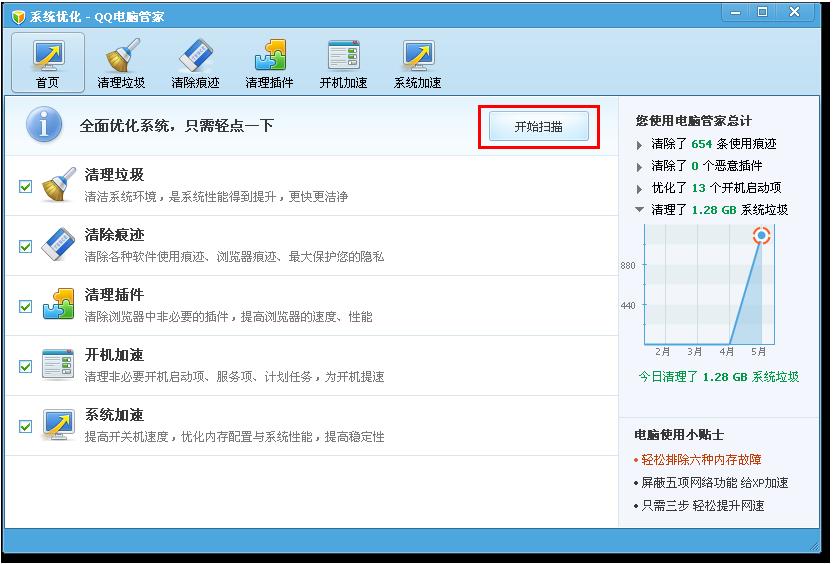Screen dimensions: 835x564
Task: Open the title bar dropdown menu button
Action: point(735,12)
